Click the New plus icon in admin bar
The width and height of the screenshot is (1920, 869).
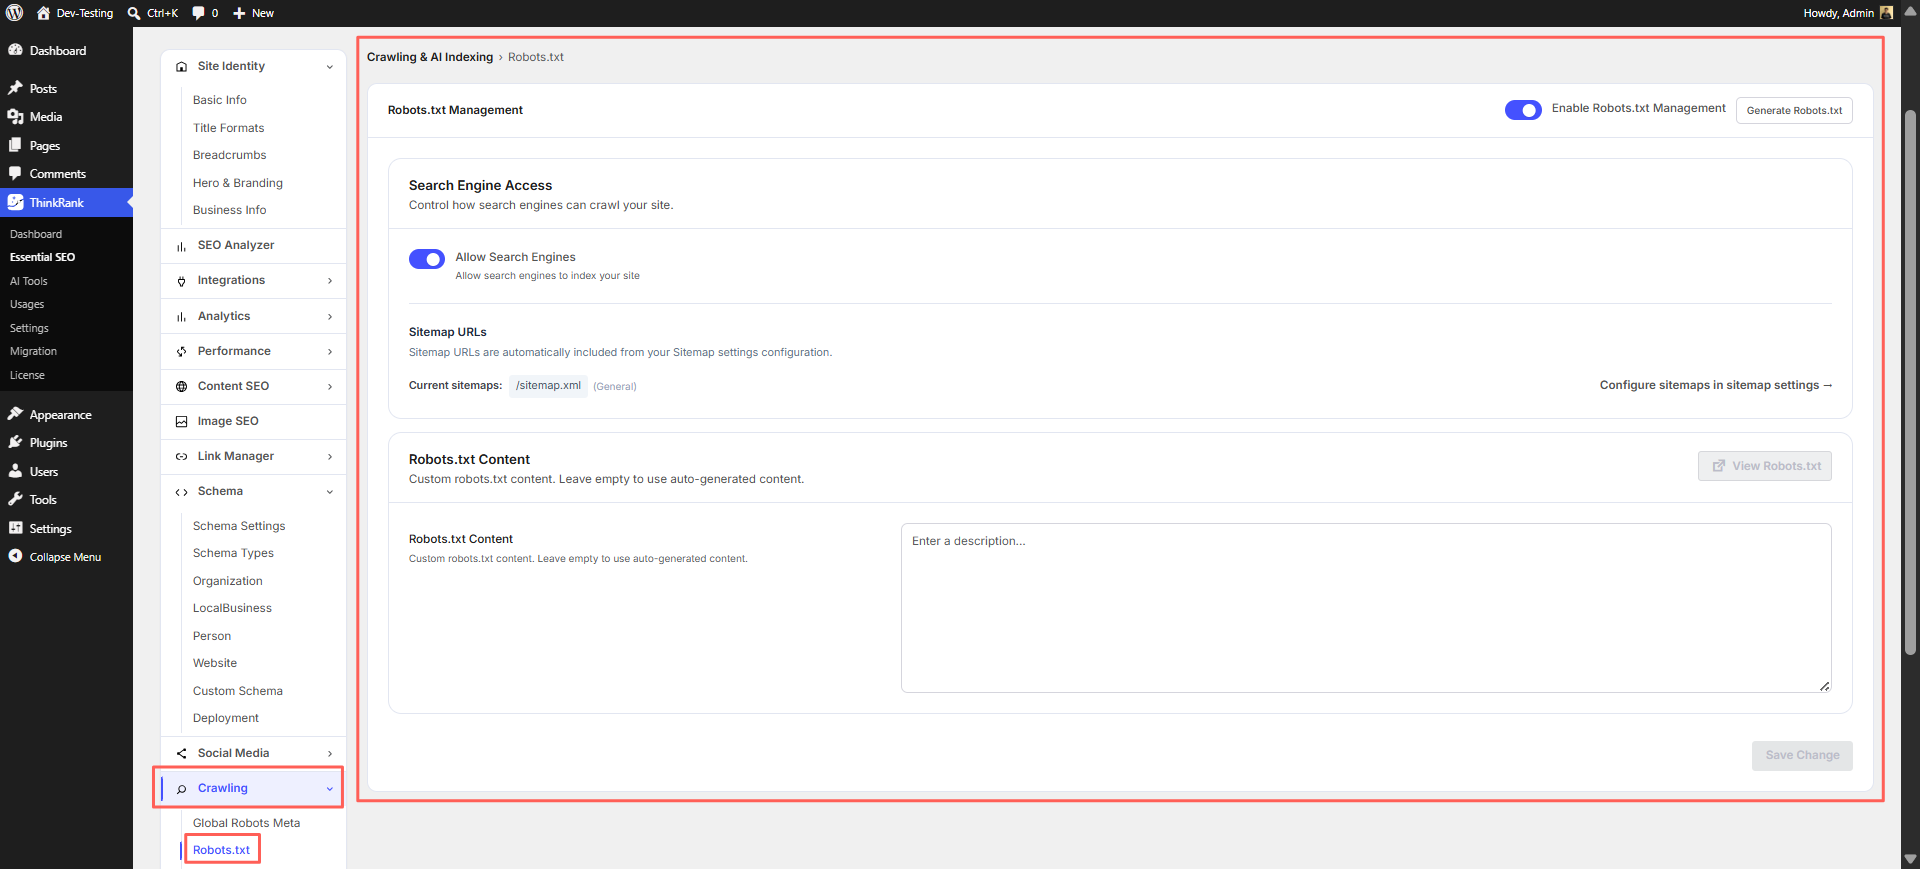[x=239, y=13]
